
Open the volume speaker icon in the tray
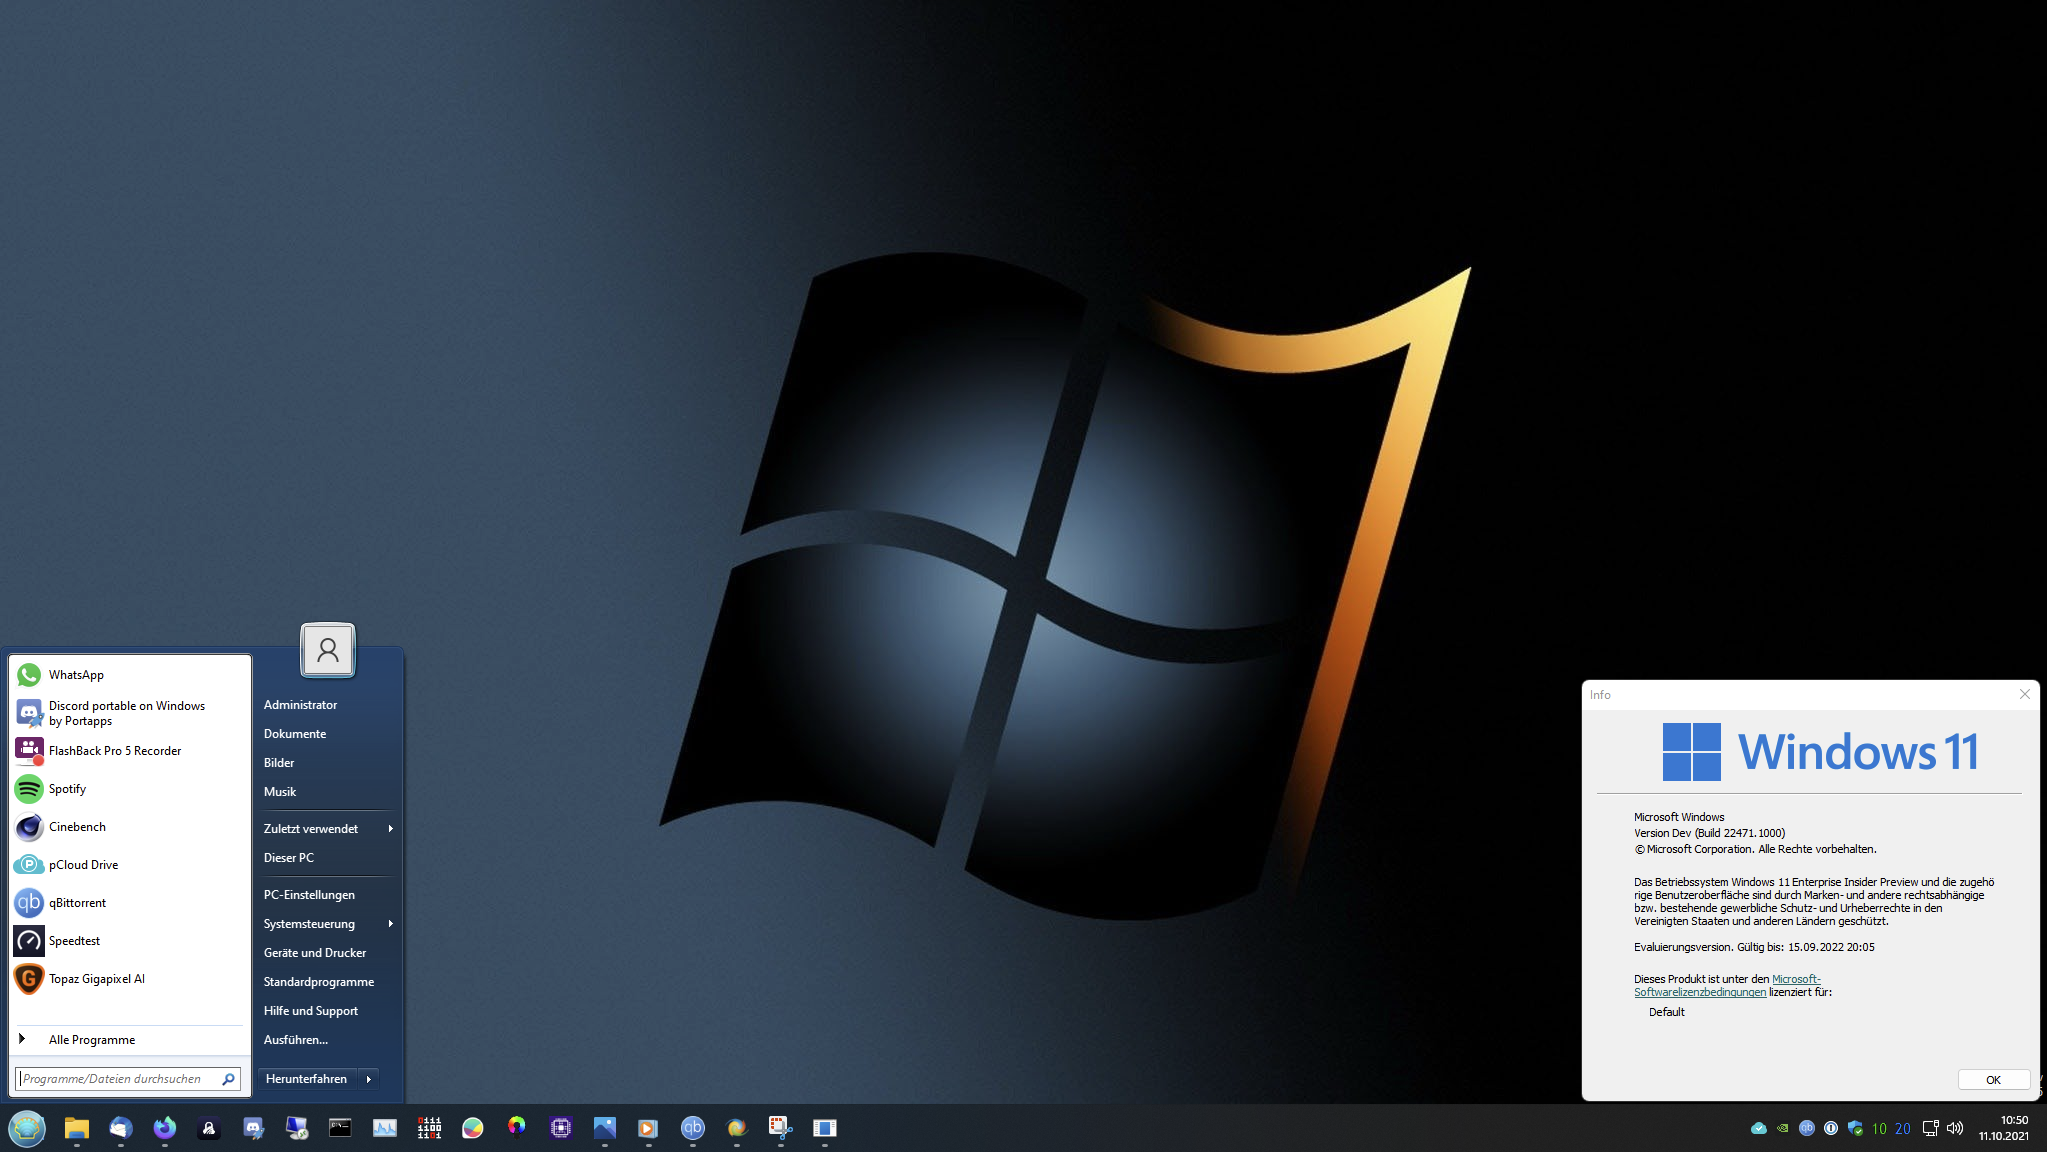click(x=1955, y=1128)
